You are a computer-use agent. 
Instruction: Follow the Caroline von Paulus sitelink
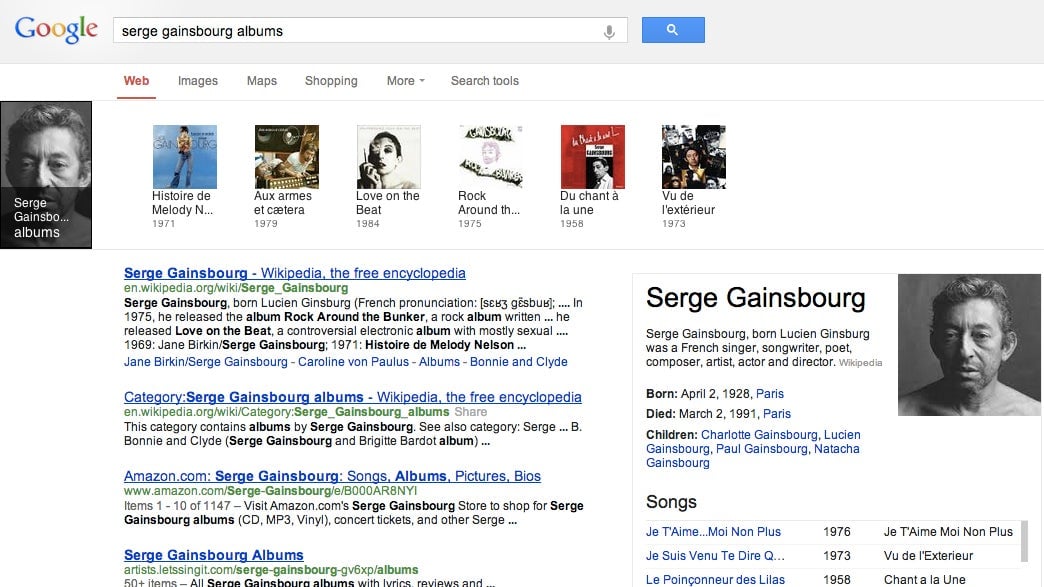[353, 362]
